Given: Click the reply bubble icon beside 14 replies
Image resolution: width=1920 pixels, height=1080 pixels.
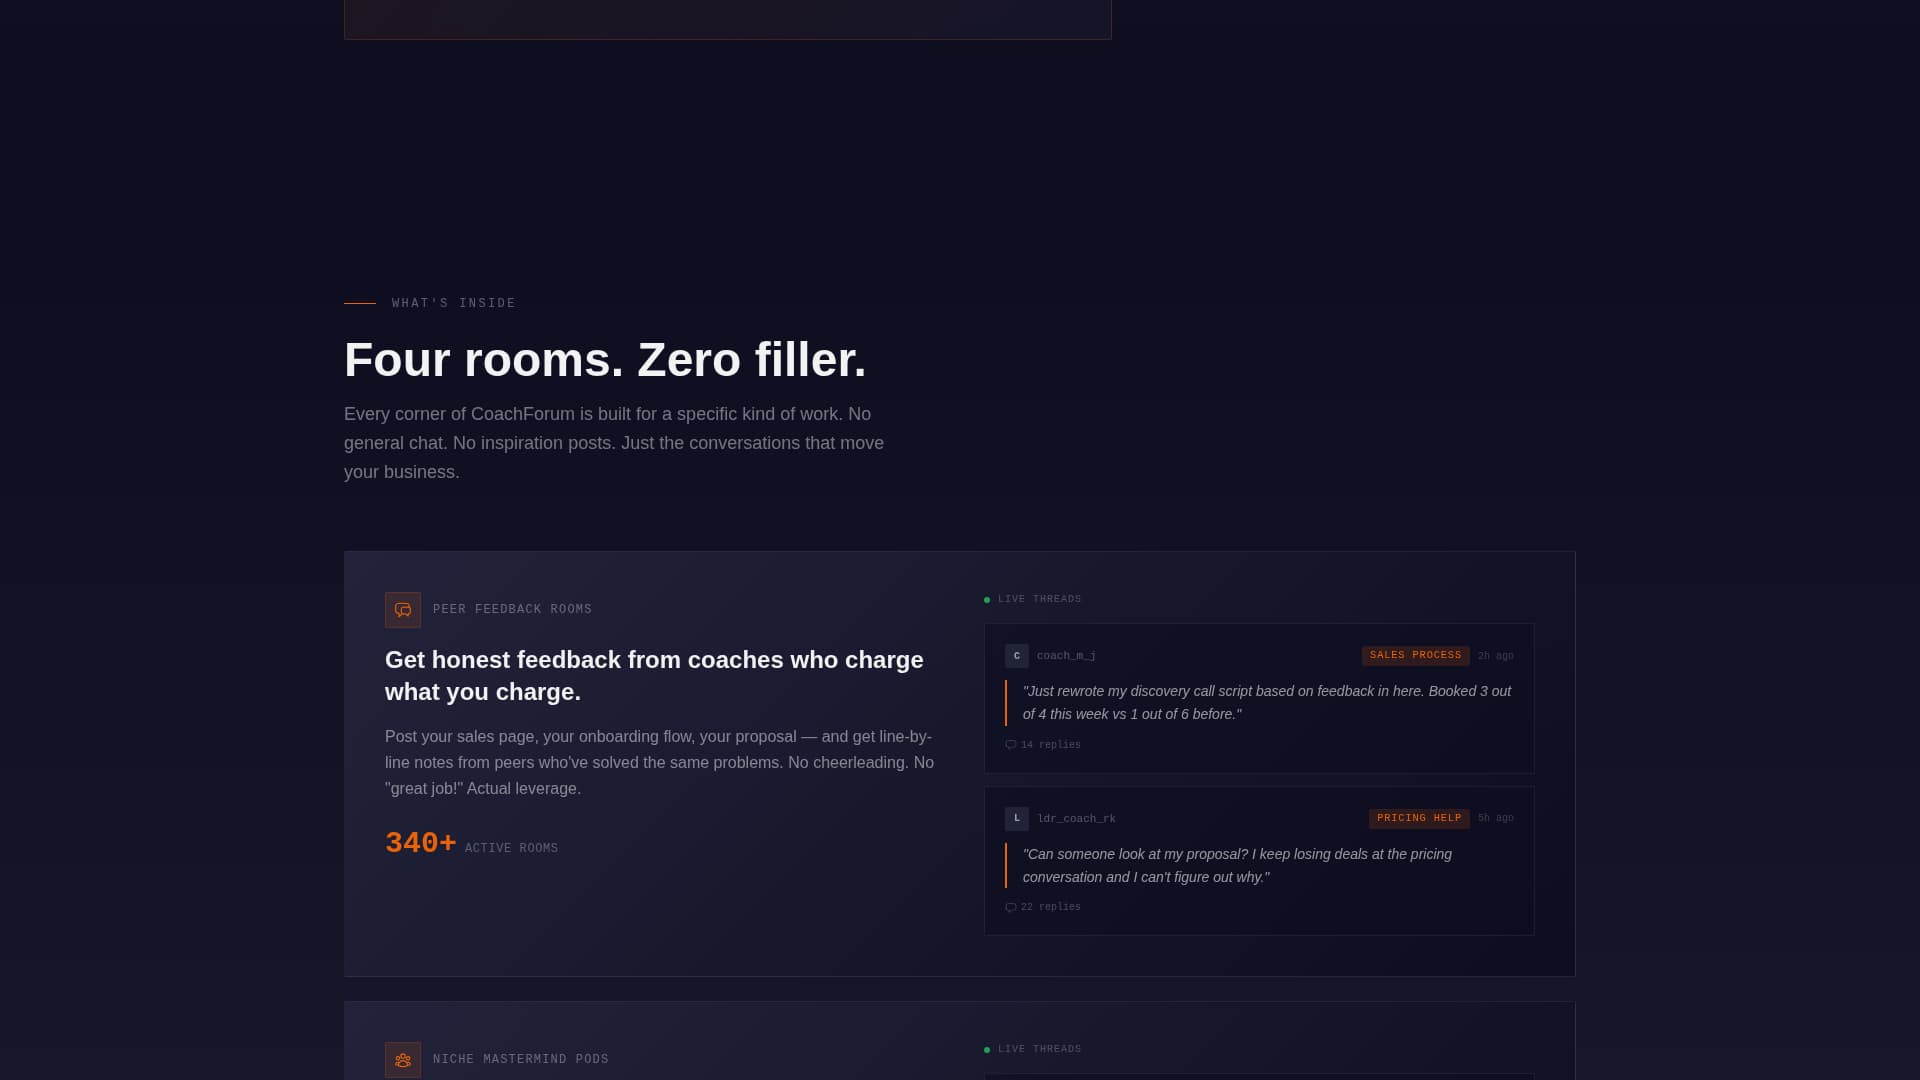Looking at the screenshot, I should coord(1011,745).
